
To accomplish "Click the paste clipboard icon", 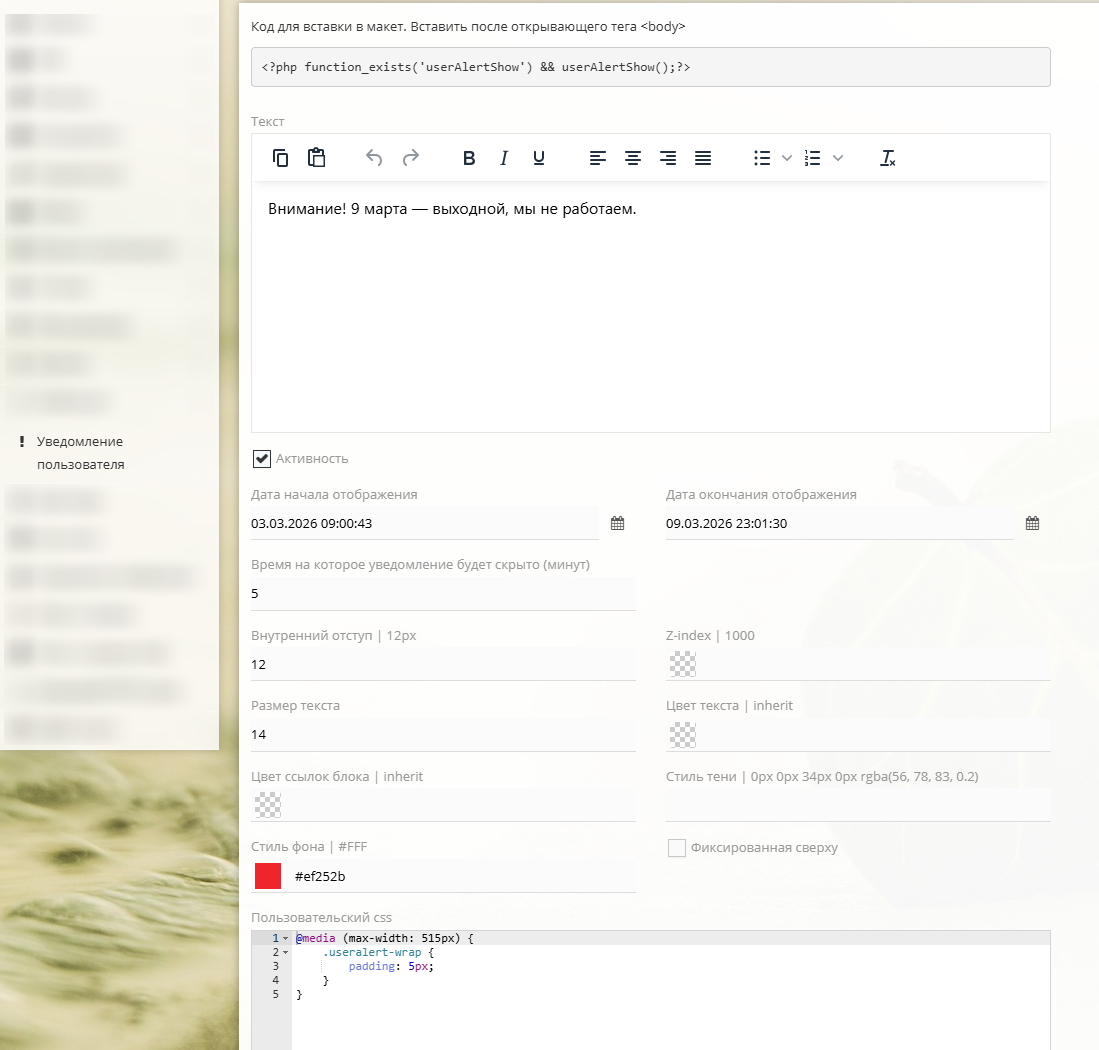I will (316, 158).
